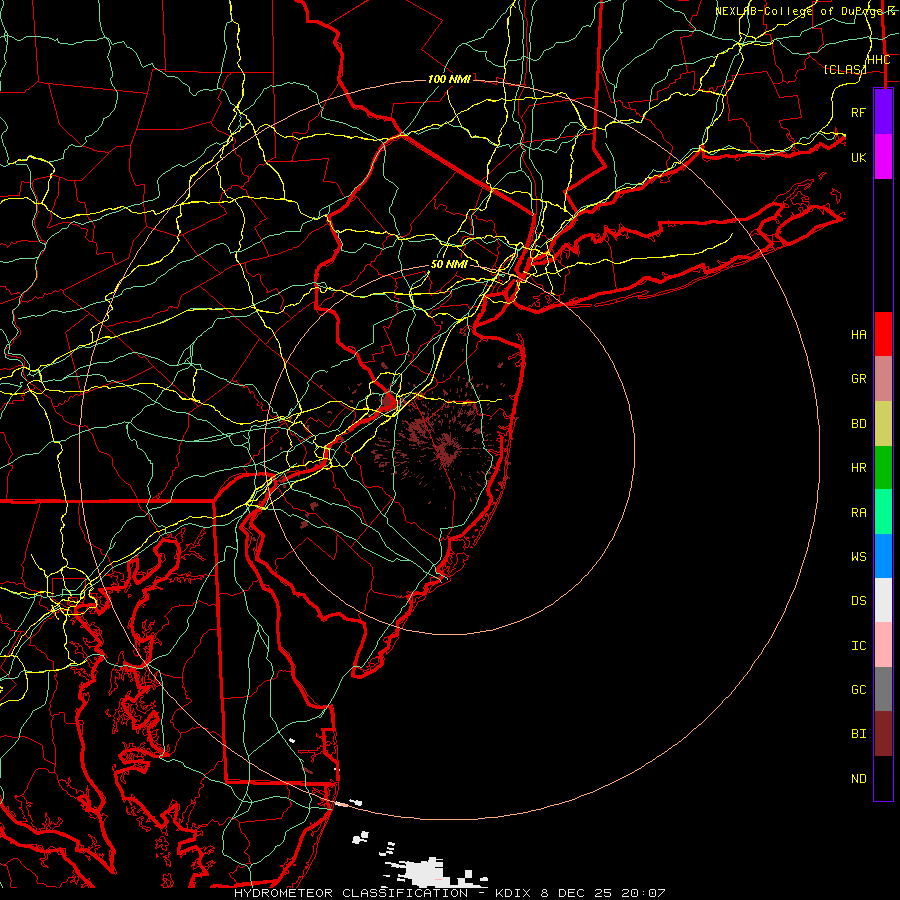Click the gray GC legend swatch
This screenshot has height=900, width=900.
pos(883,689)
